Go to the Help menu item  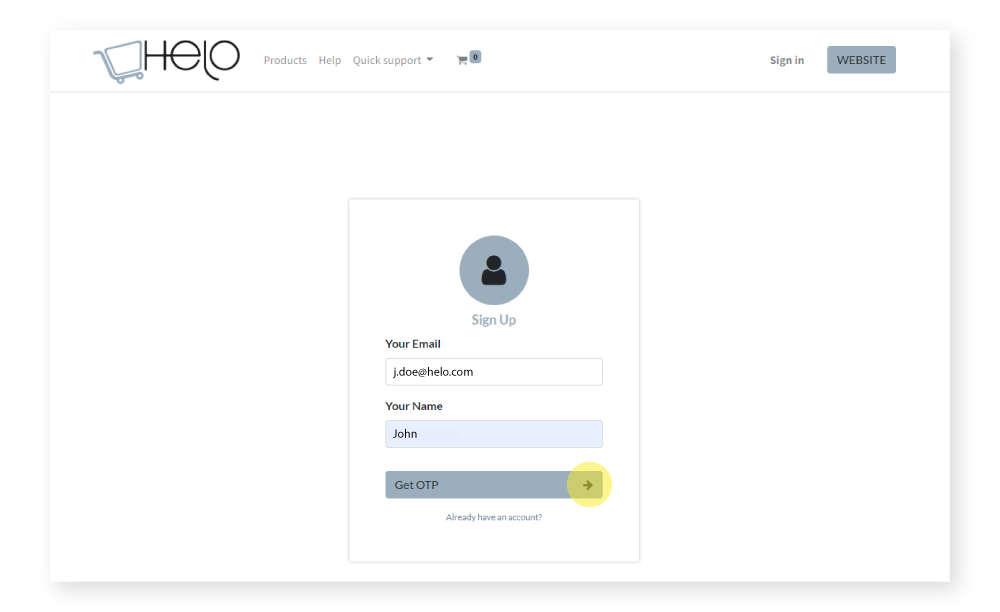coord(330,61)
